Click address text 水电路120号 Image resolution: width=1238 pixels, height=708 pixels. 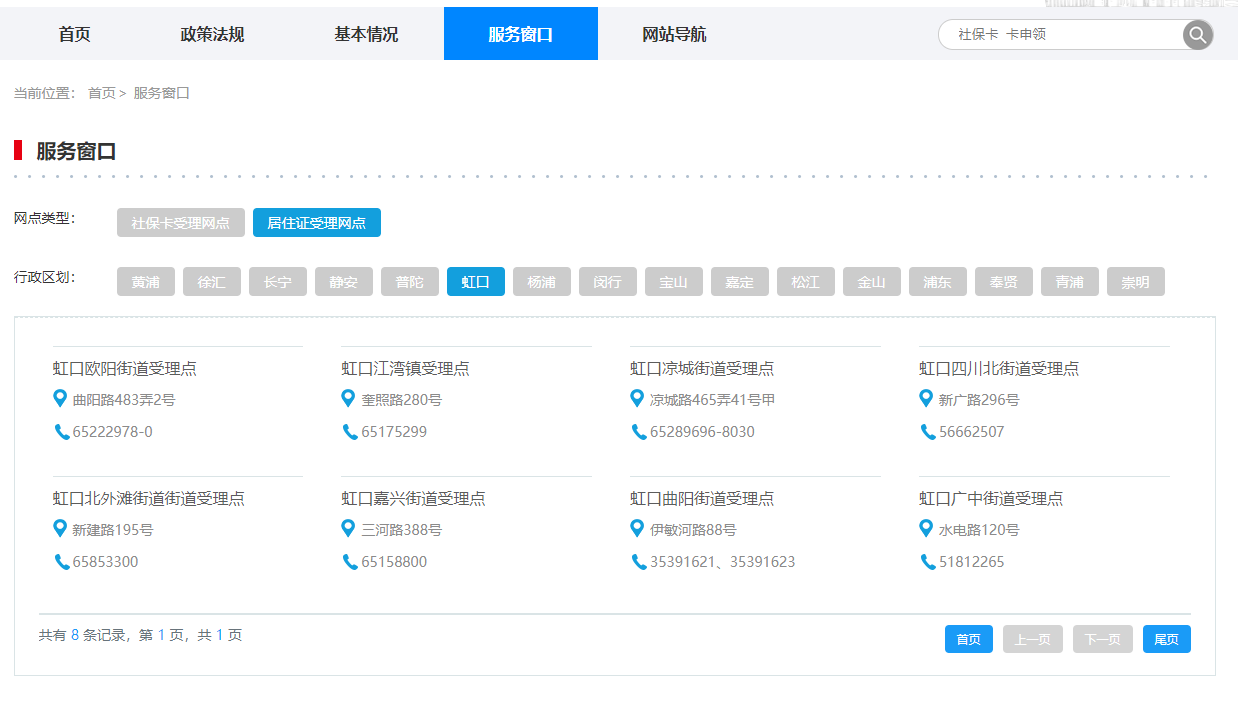979,530
